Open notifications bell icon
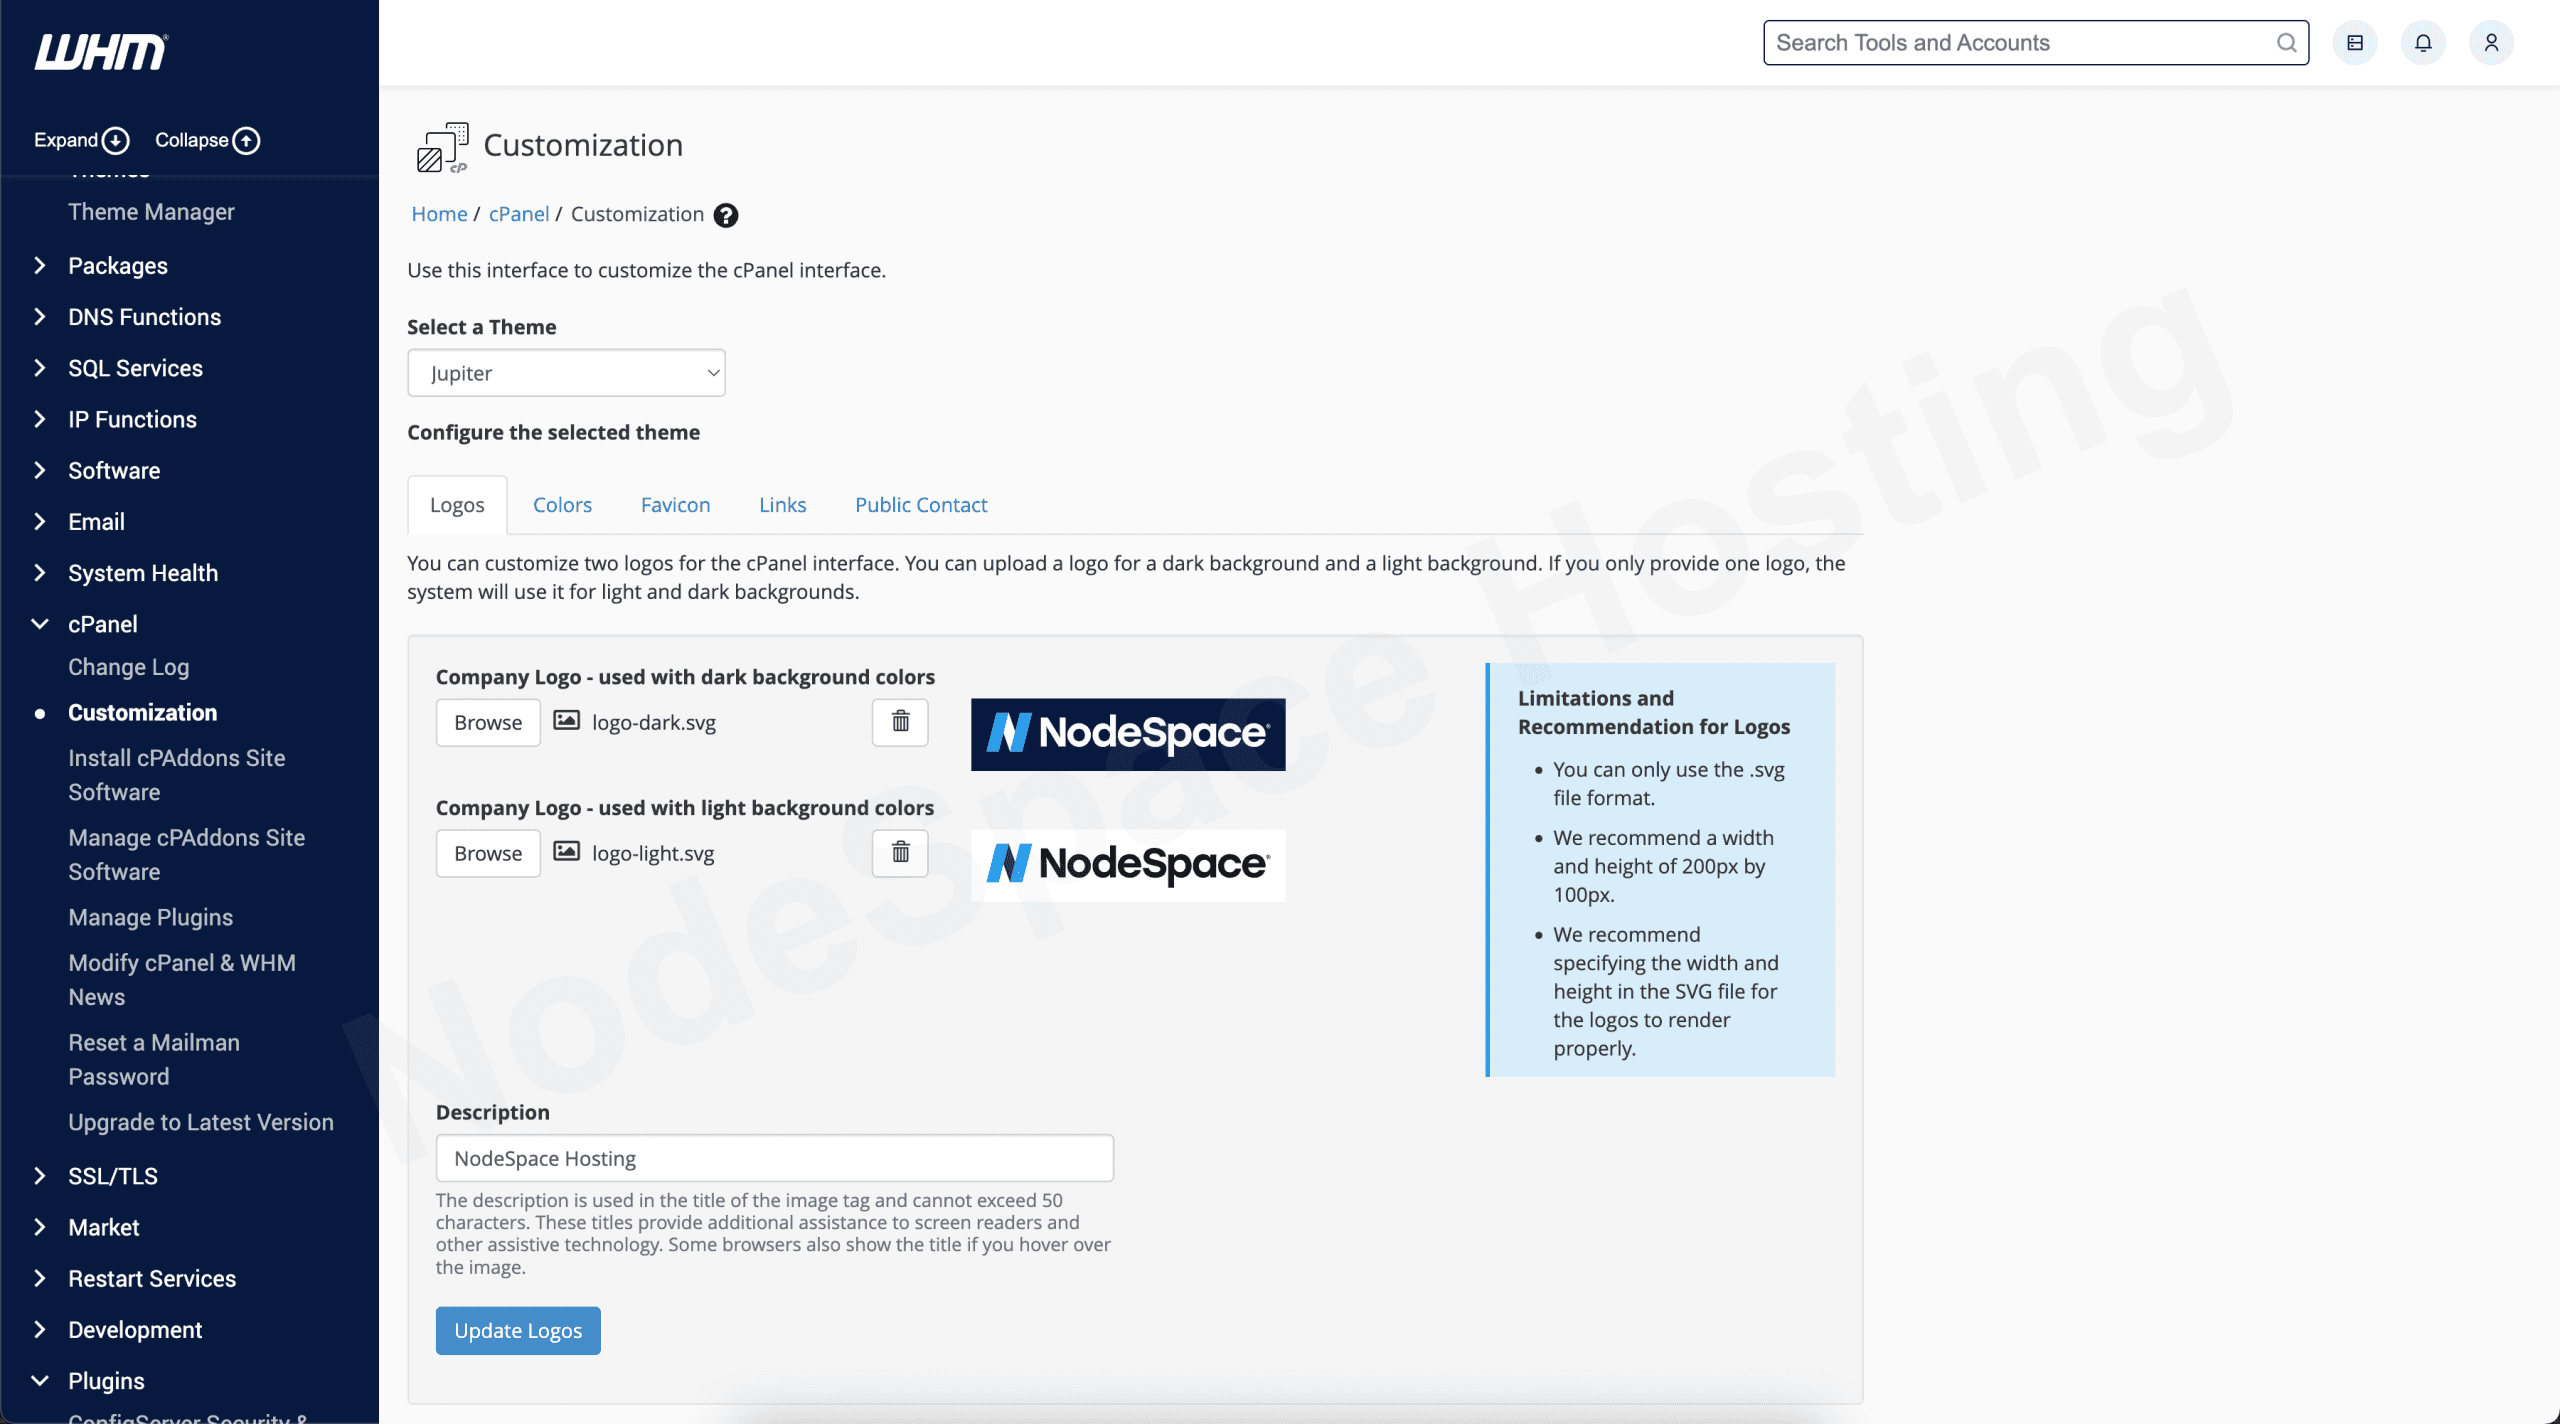The width and height of the screenshot is (2560, 1424). click(x=2423, y=43)
